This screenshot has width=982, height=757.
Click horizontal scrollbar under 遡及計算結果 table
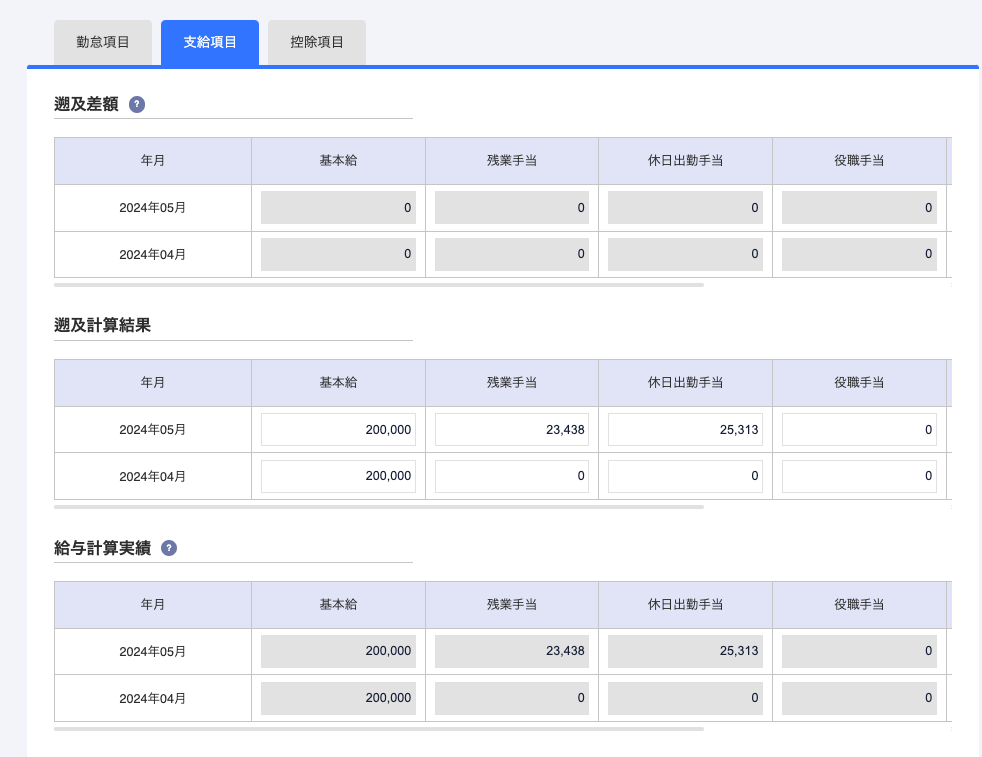click(379, 507)
